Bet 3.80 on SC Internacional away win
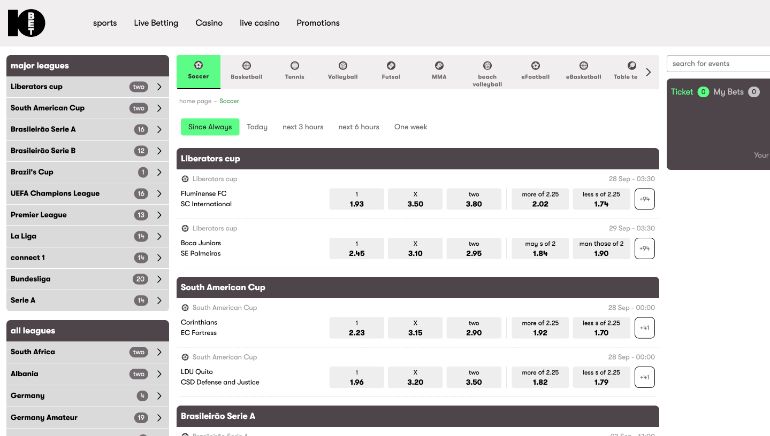770x436 pixels. click(474, 199)
